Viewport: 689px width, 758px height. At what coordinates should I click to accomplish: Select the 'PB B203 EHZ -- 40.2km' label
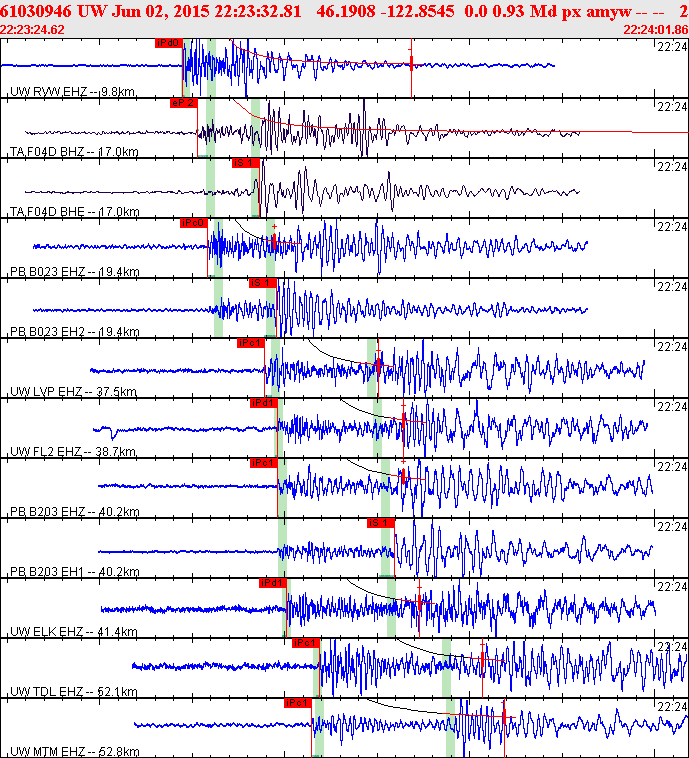coord(74,511)
